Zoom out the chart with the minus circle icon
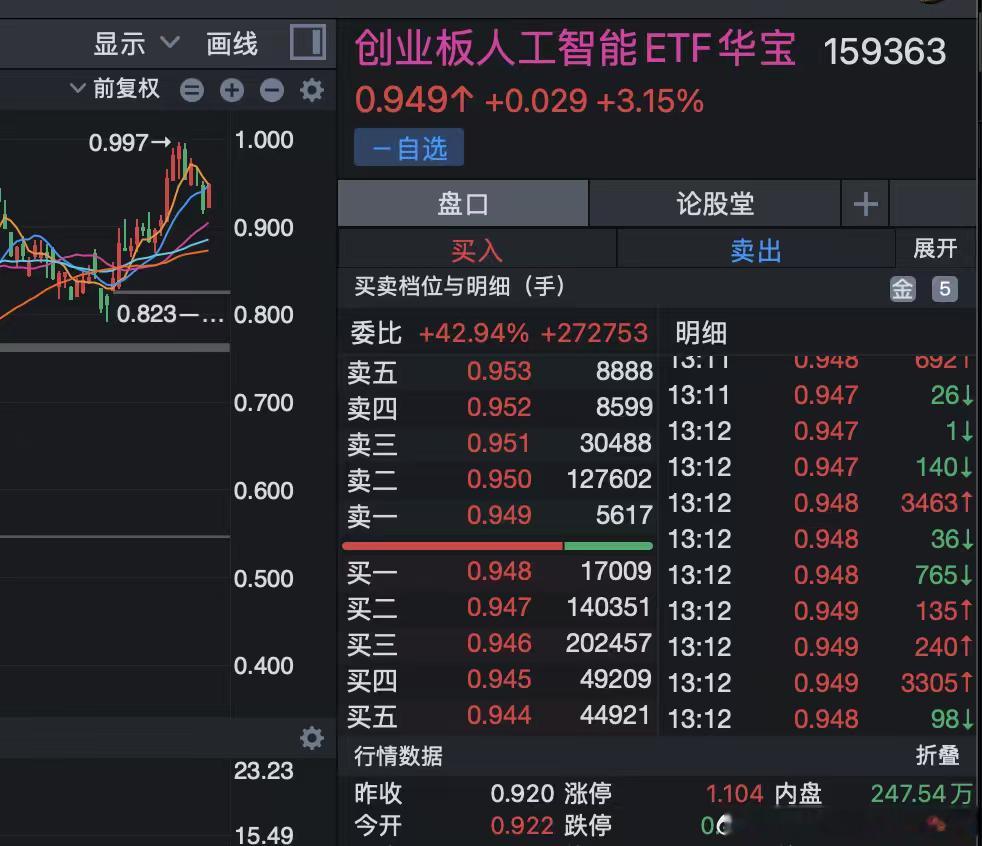This screenshot has width=982, height=846. point(271,90)
